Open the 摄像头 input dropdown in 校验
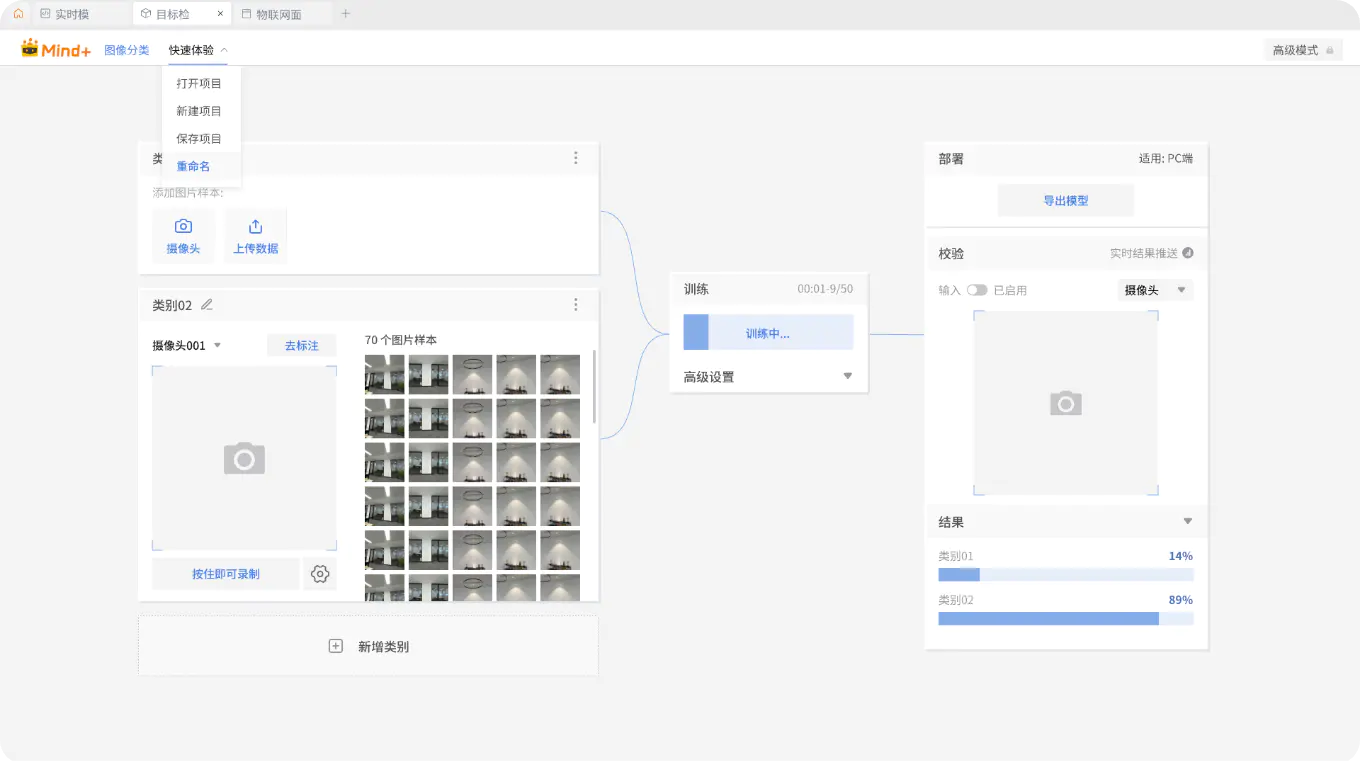The width and height of the screenshot is (1360, 764). tap(1180, 290)
